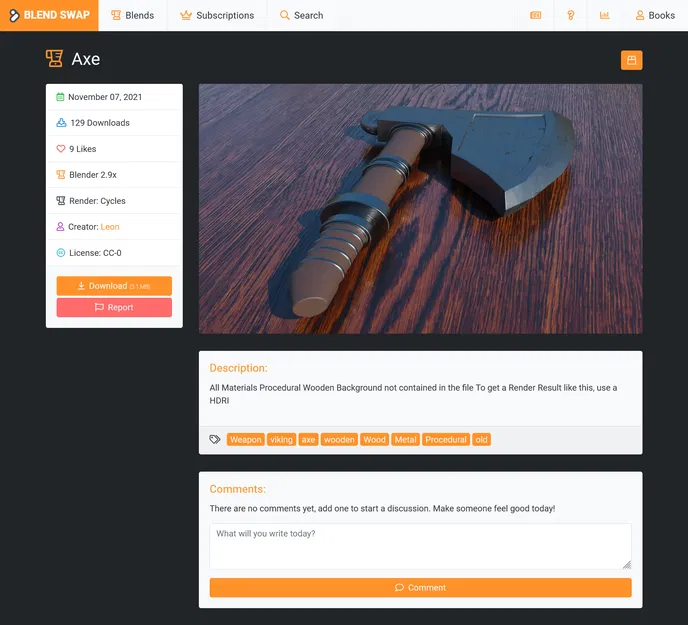Click the '129 Downloads' text
The height and width of the screenshot is (625, 688).
coord(100,123)
